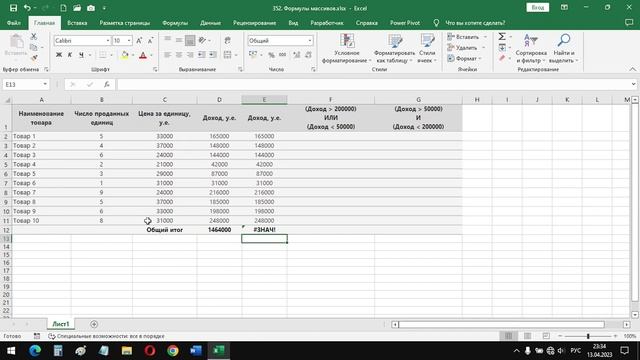Increase decimal places
Viewport: 640px width, 360px height.
point(297,55)
